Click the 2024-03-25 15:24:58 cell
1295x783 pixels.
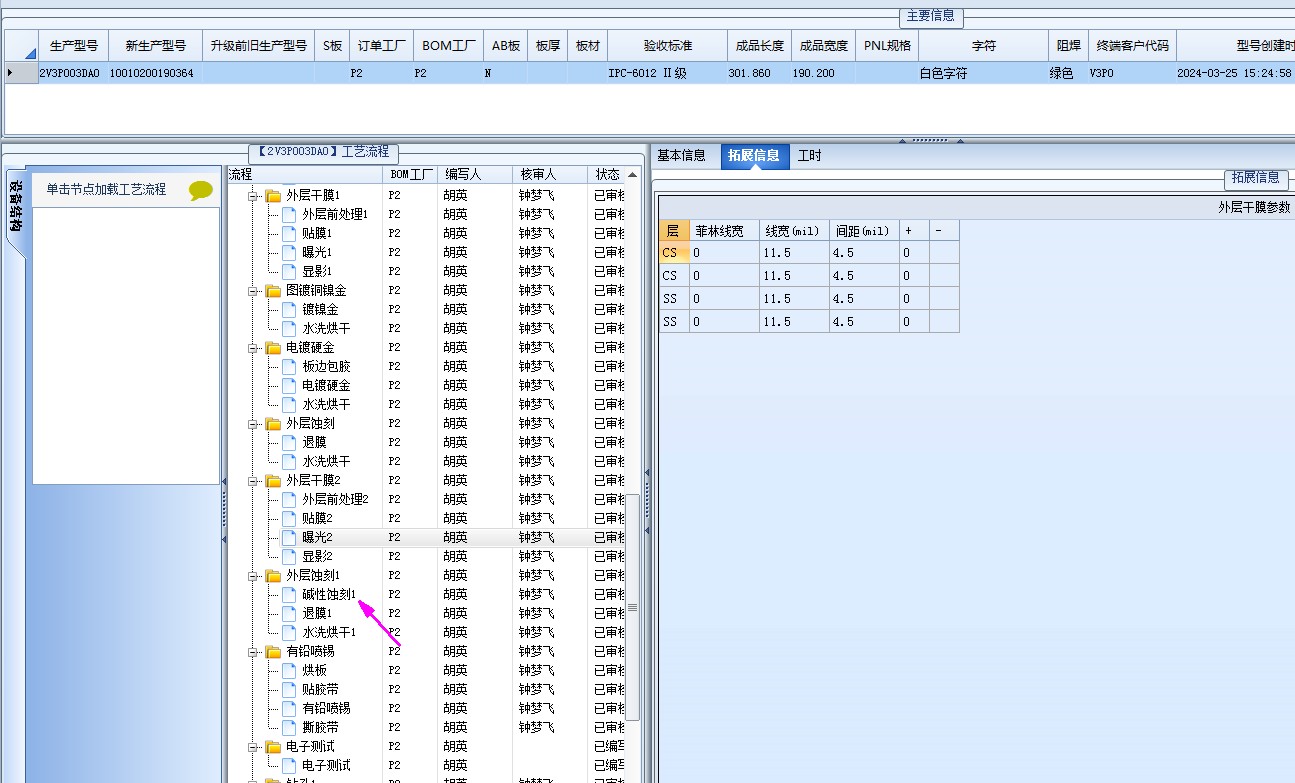tap(1234, 73)
